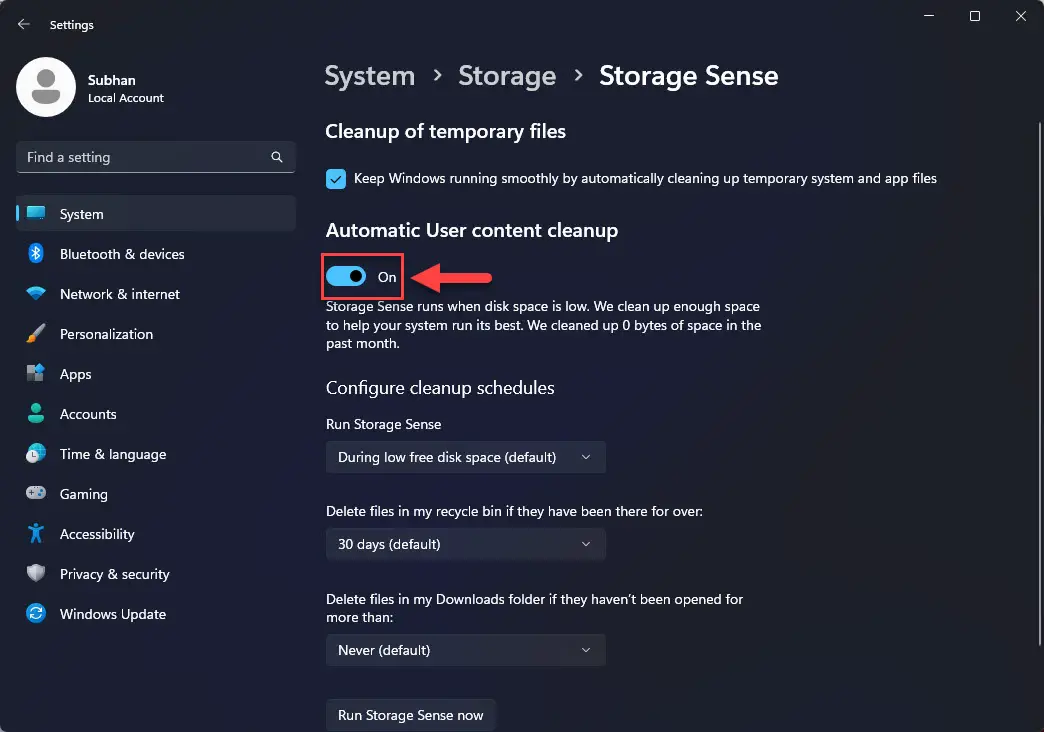Click the Bluetooth icon in sidebar
Screen dimensions: 1044x732
point(36,254)
